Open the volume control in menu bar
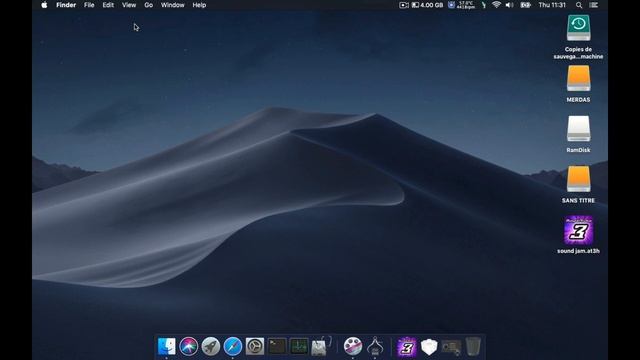 click(x=509, y=5)
